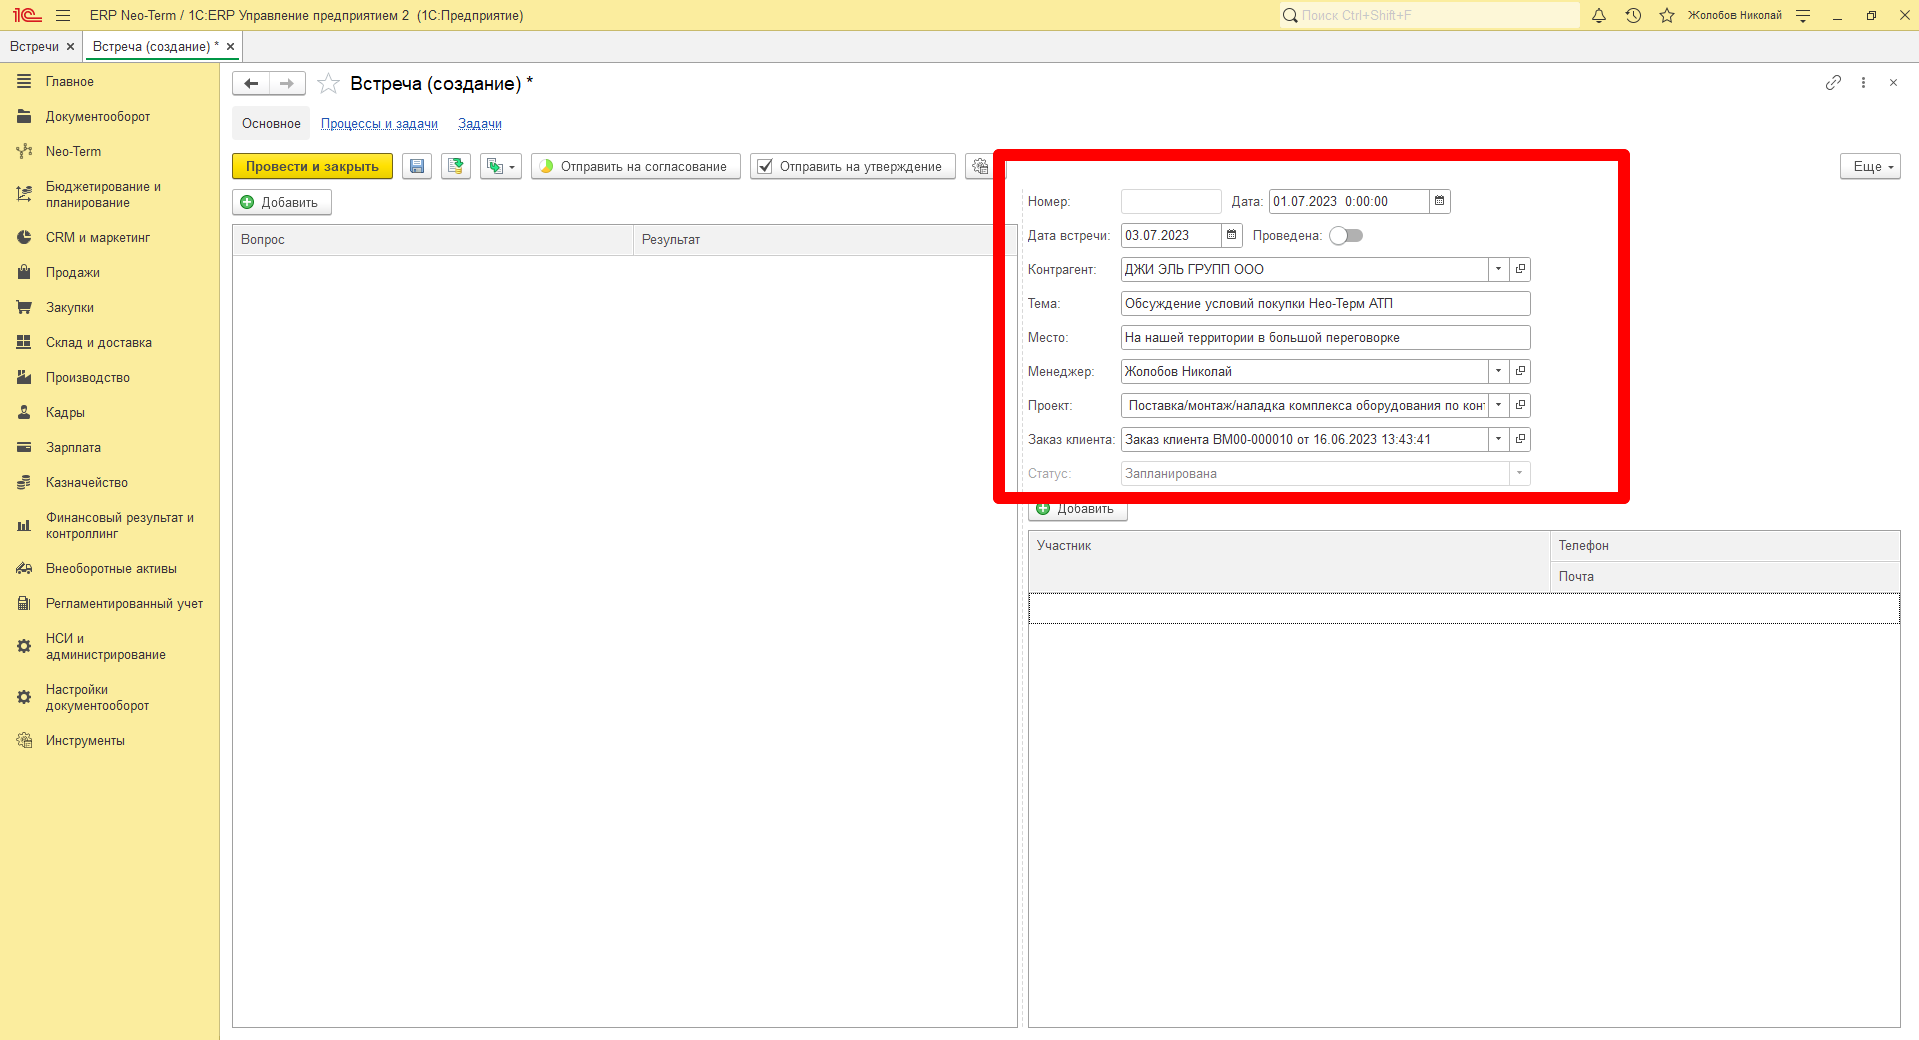The width and height of the screenshot is (1919, 1040).
Task: Click the search field Поиск Ctrl+Shift+F
Action: [x=1430, y=15]
